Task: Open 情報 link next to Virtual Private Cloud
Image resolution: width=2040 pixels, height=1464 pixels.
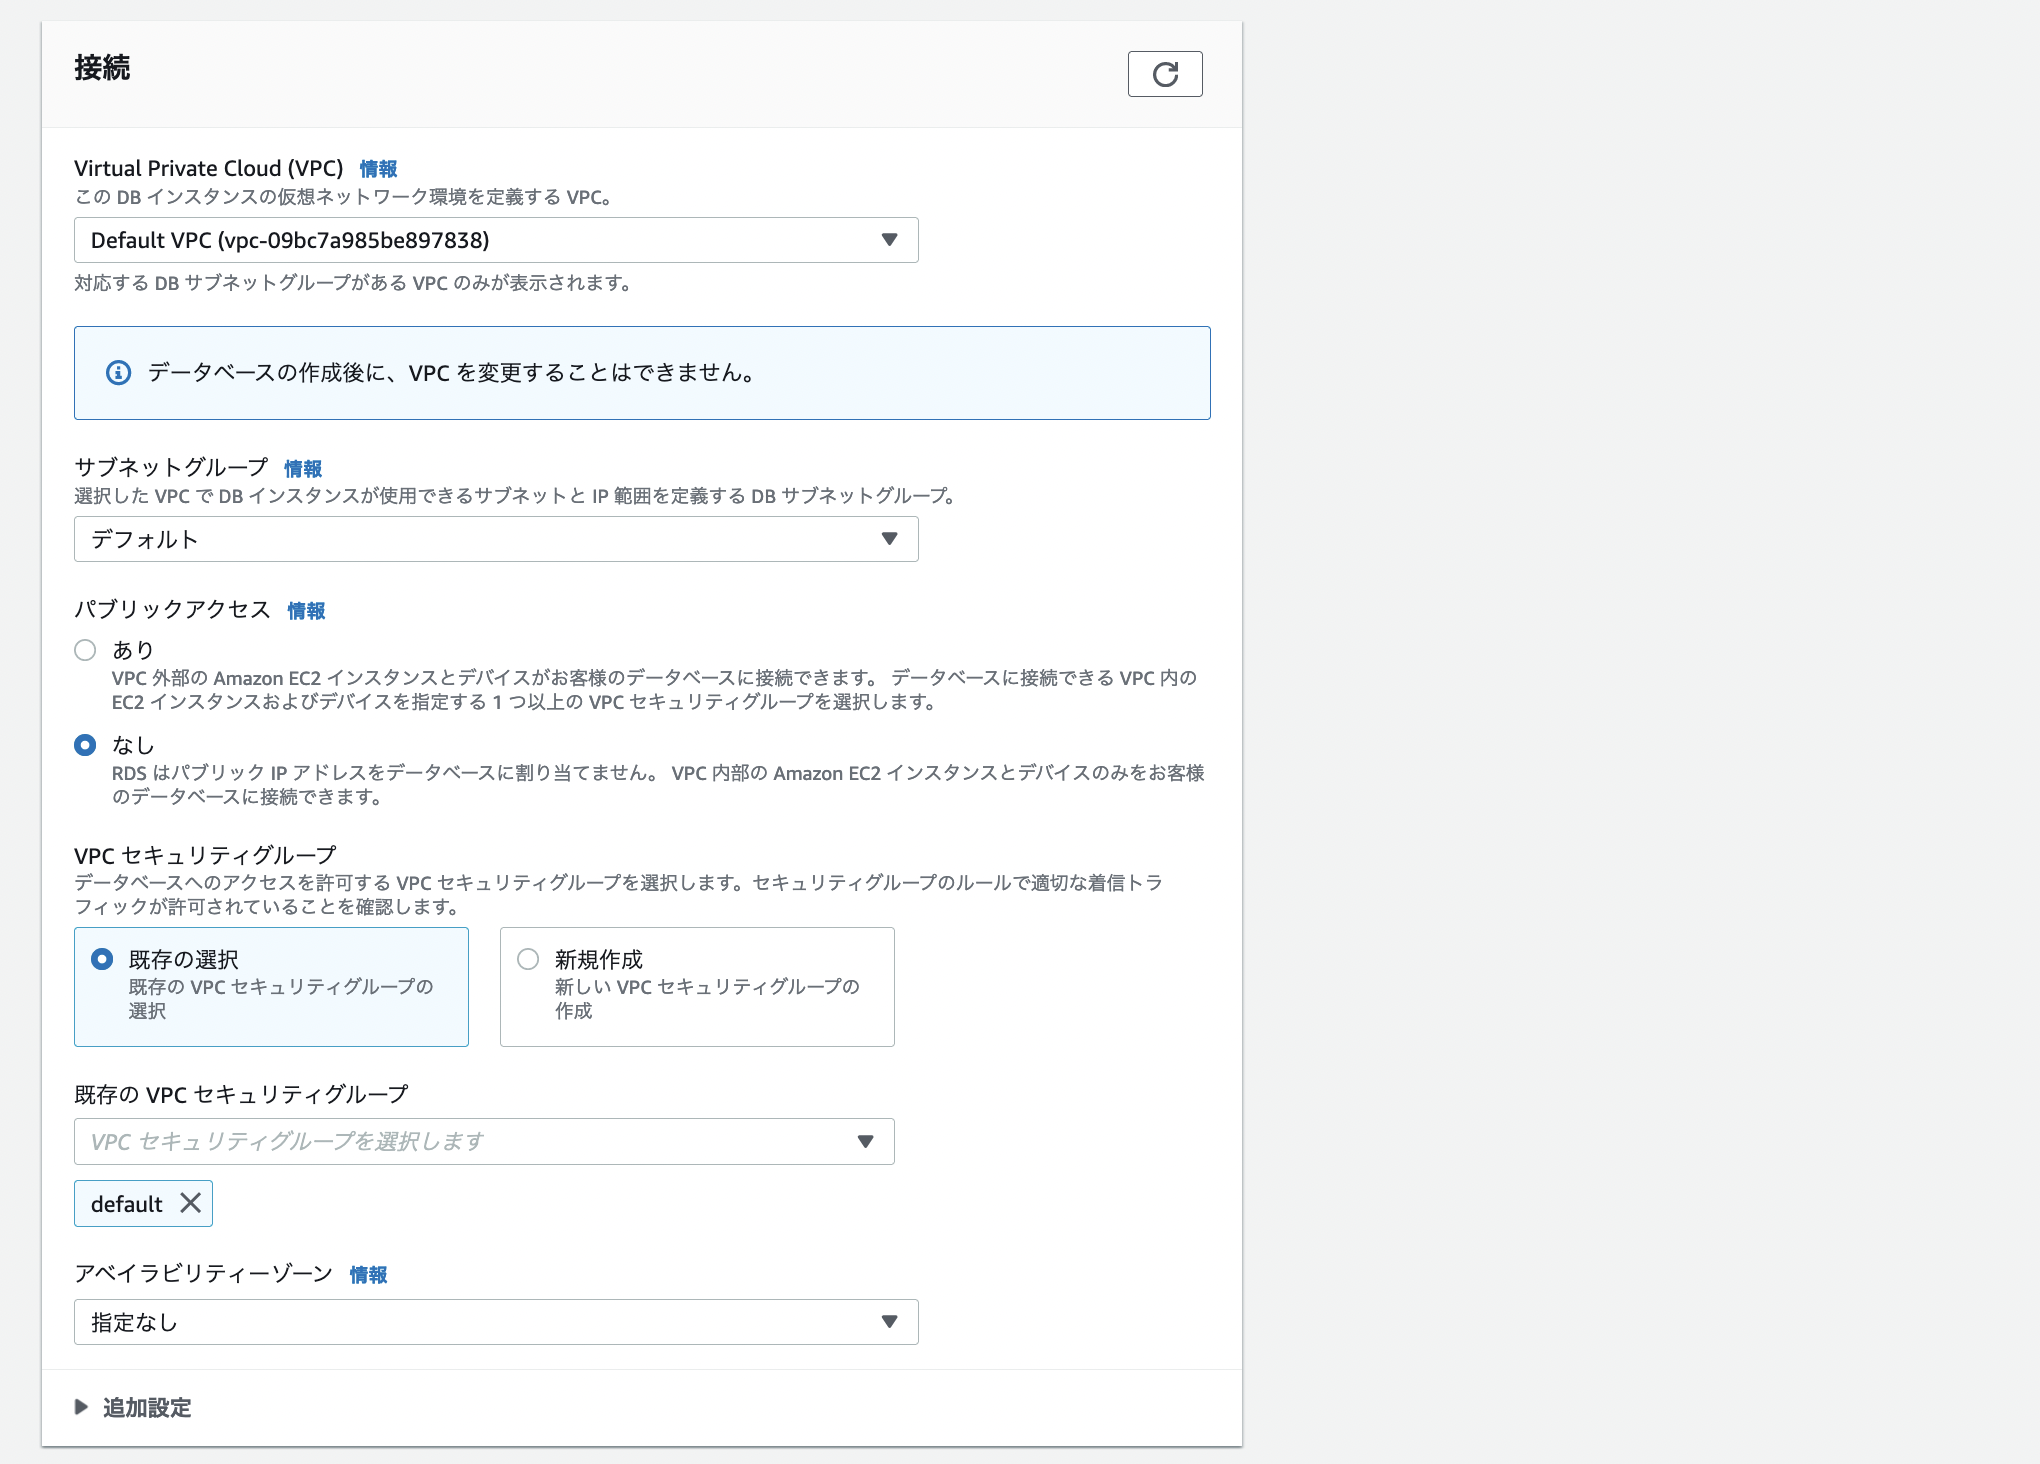Action: coord(378,169)
